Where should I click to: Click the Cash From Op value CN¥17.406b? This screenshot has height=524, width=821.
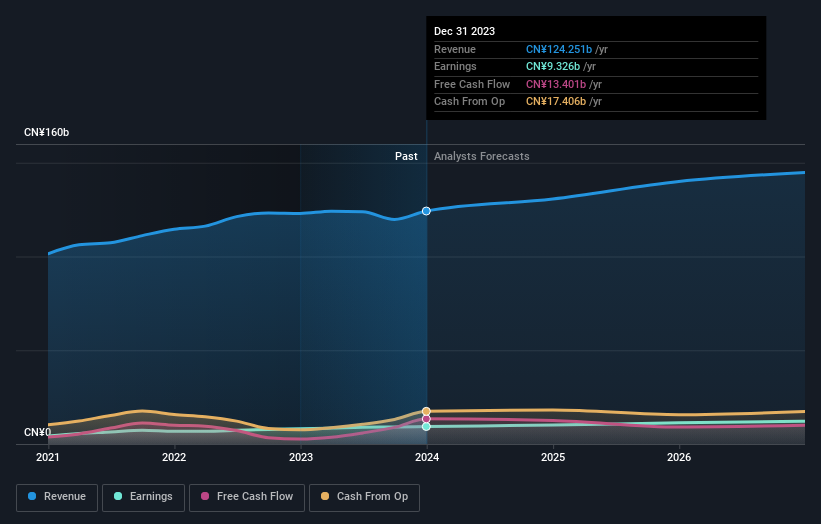[x=556, y=102]
